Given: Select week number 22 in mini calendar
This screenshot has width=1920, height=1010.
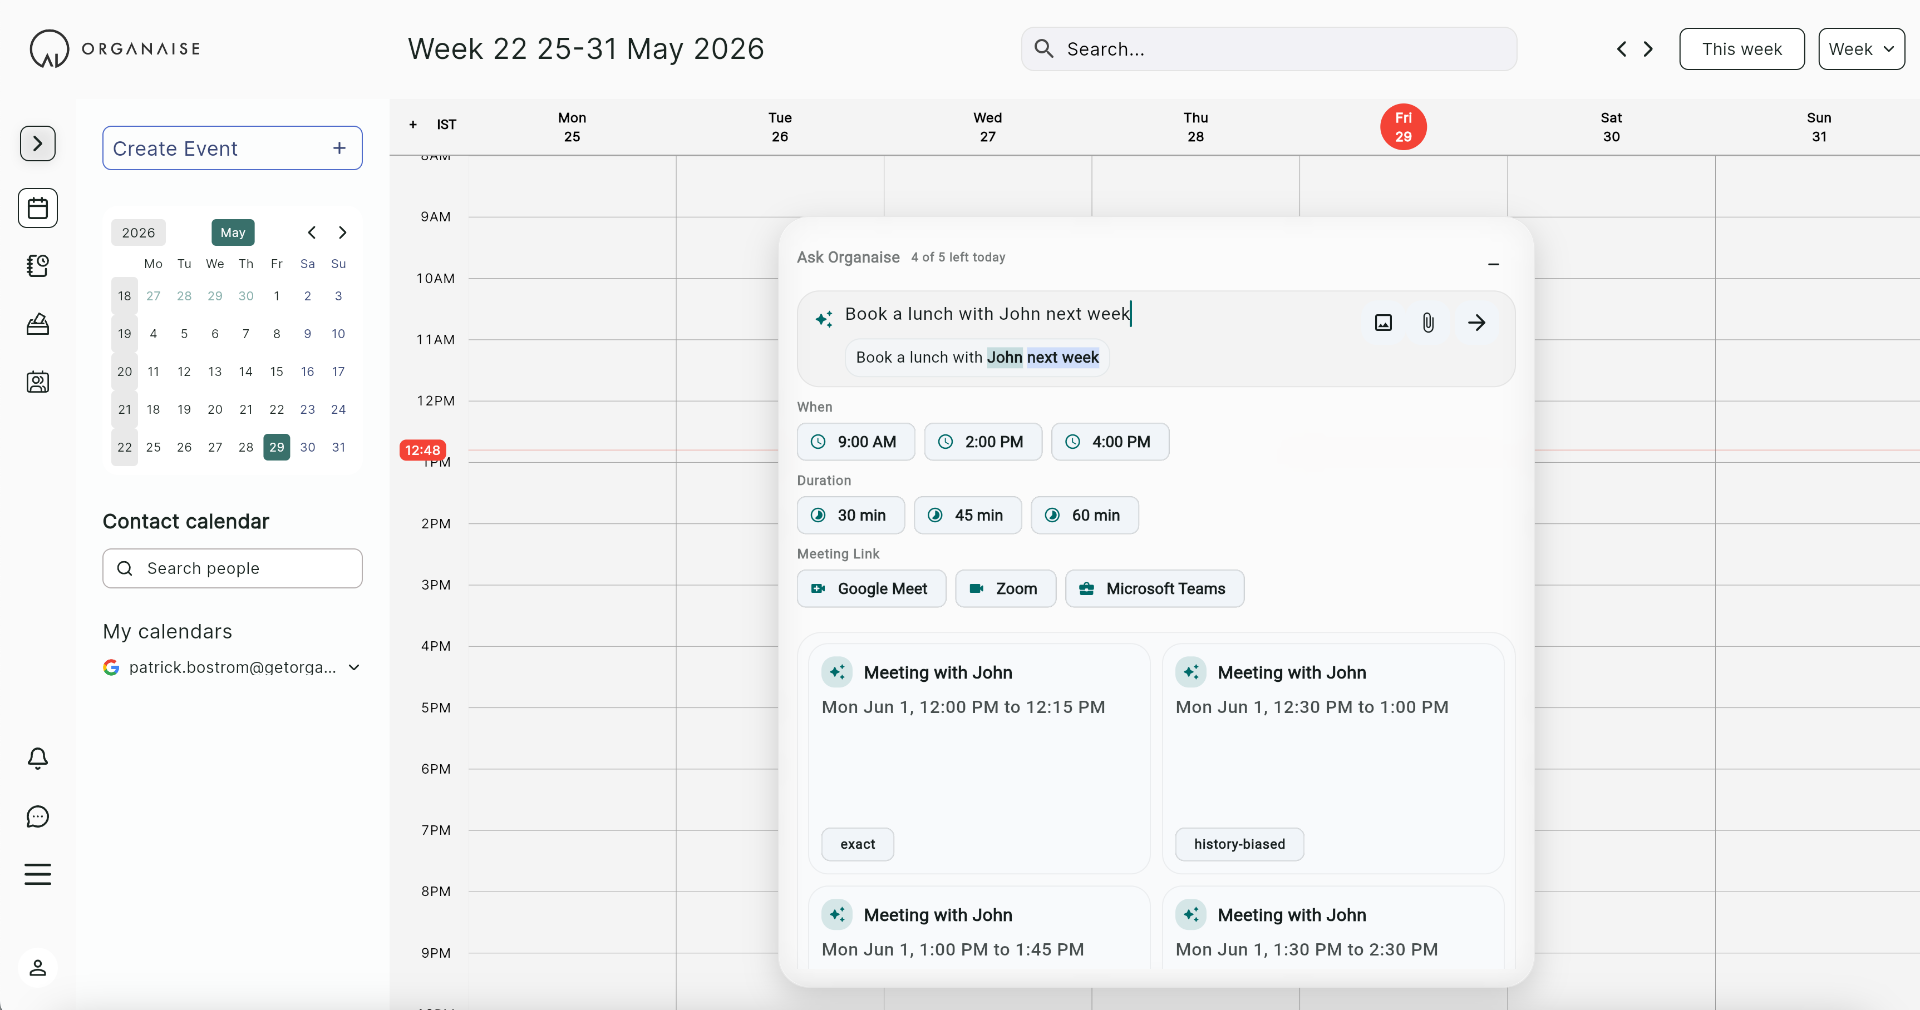Looking at the screenshot, I should (x=124, y=447).
